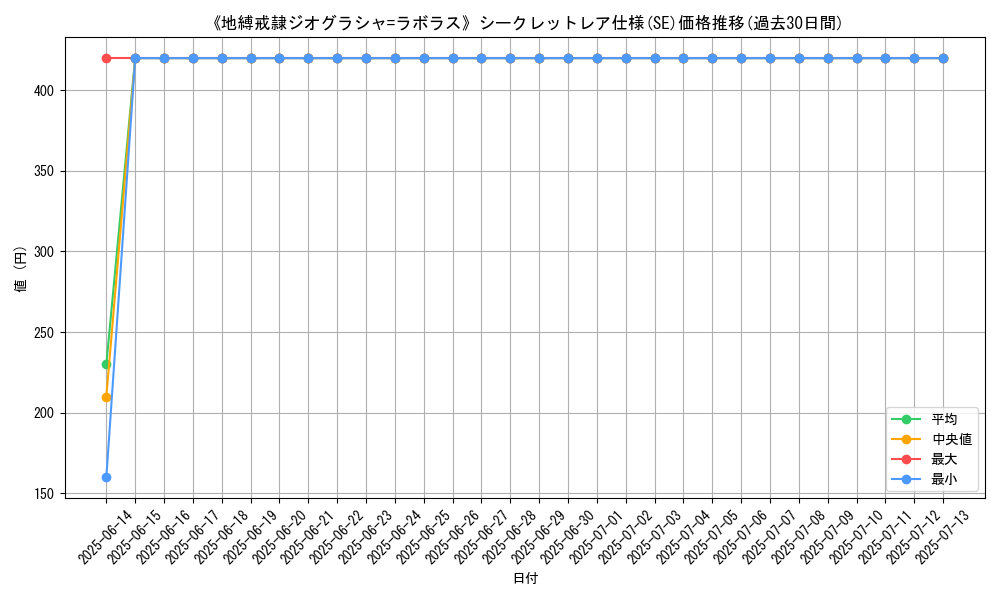This screenshot has width=1000, height=600.
Task: Click the date label 2025-06-15
Action: click(x=134, y=538)
